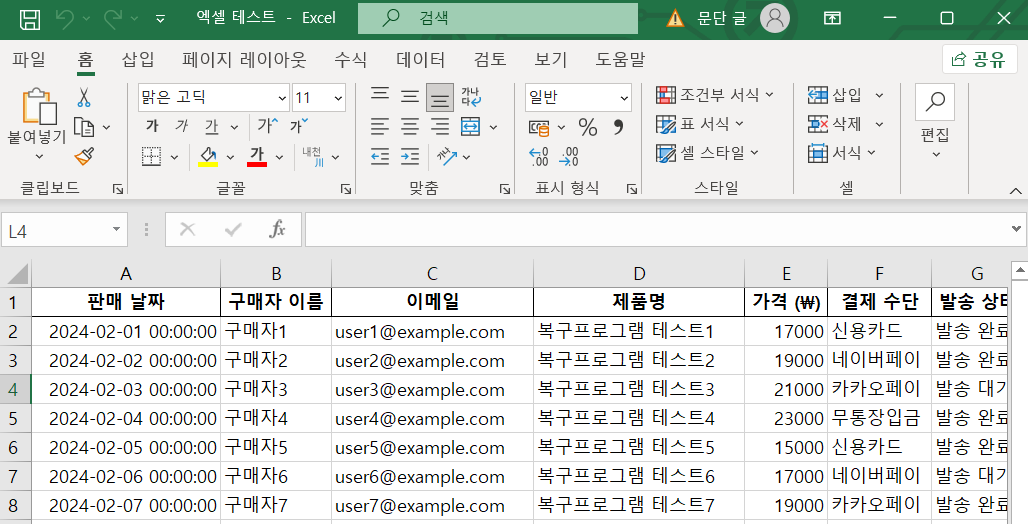Screen dimensions: 1028x524
Task: Click the Format Painter brush icon
Action: pos(84,156)
